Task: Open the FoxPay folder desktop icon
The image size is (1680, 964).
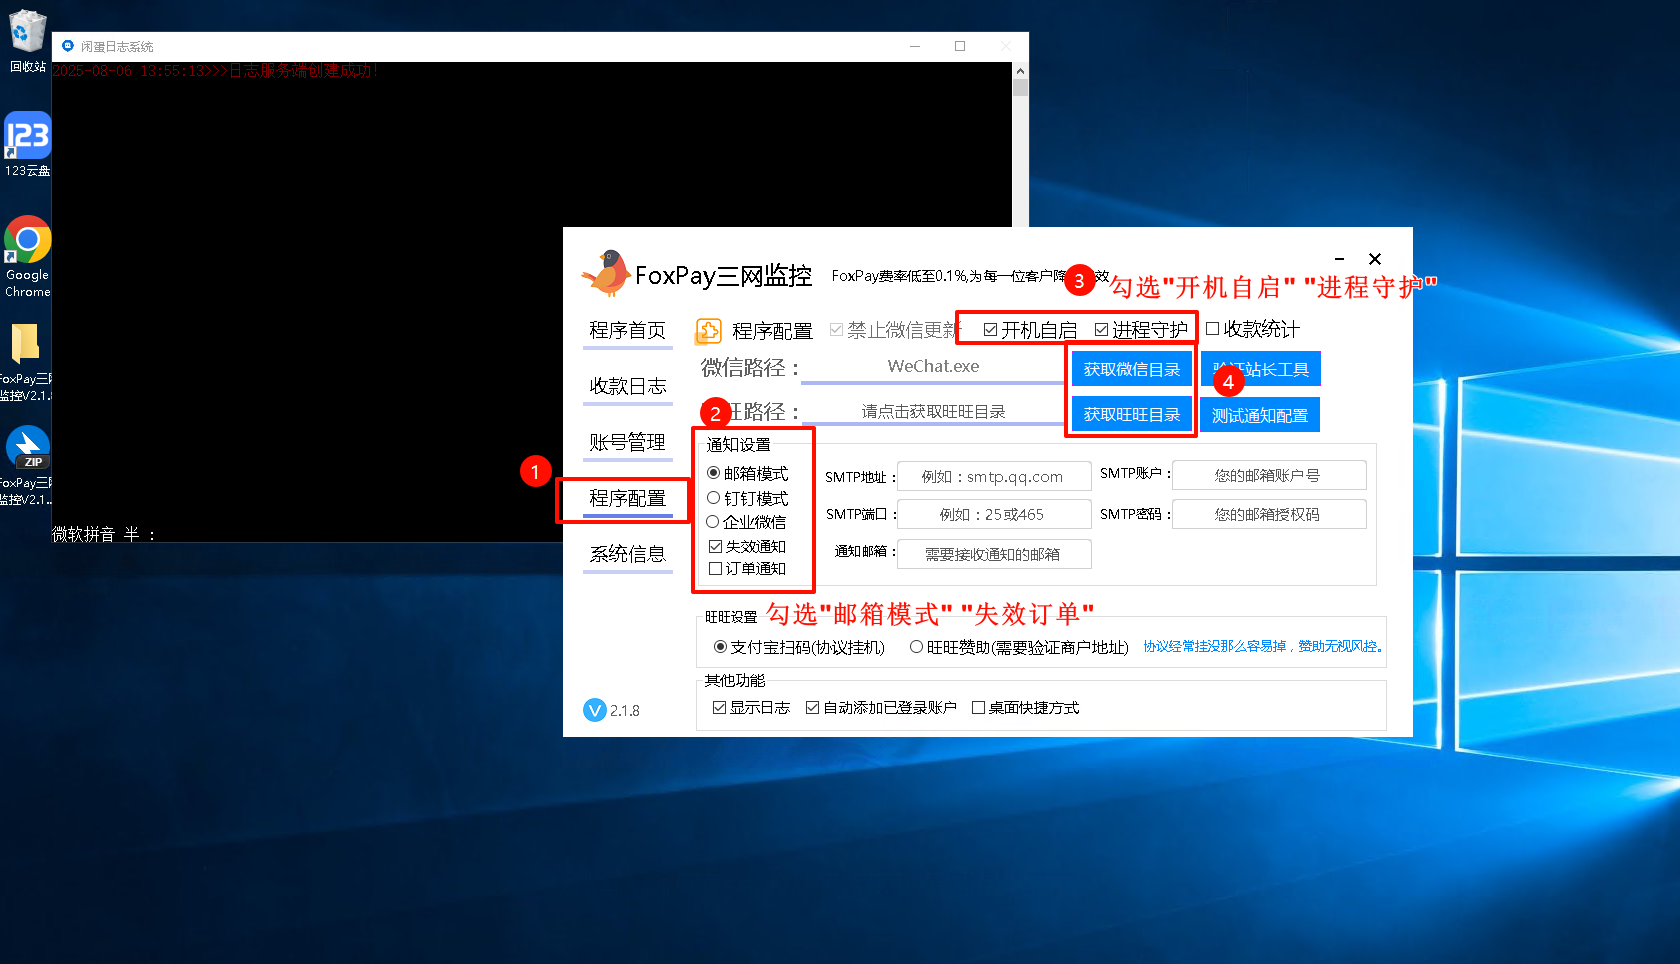Action: [25, 345]
